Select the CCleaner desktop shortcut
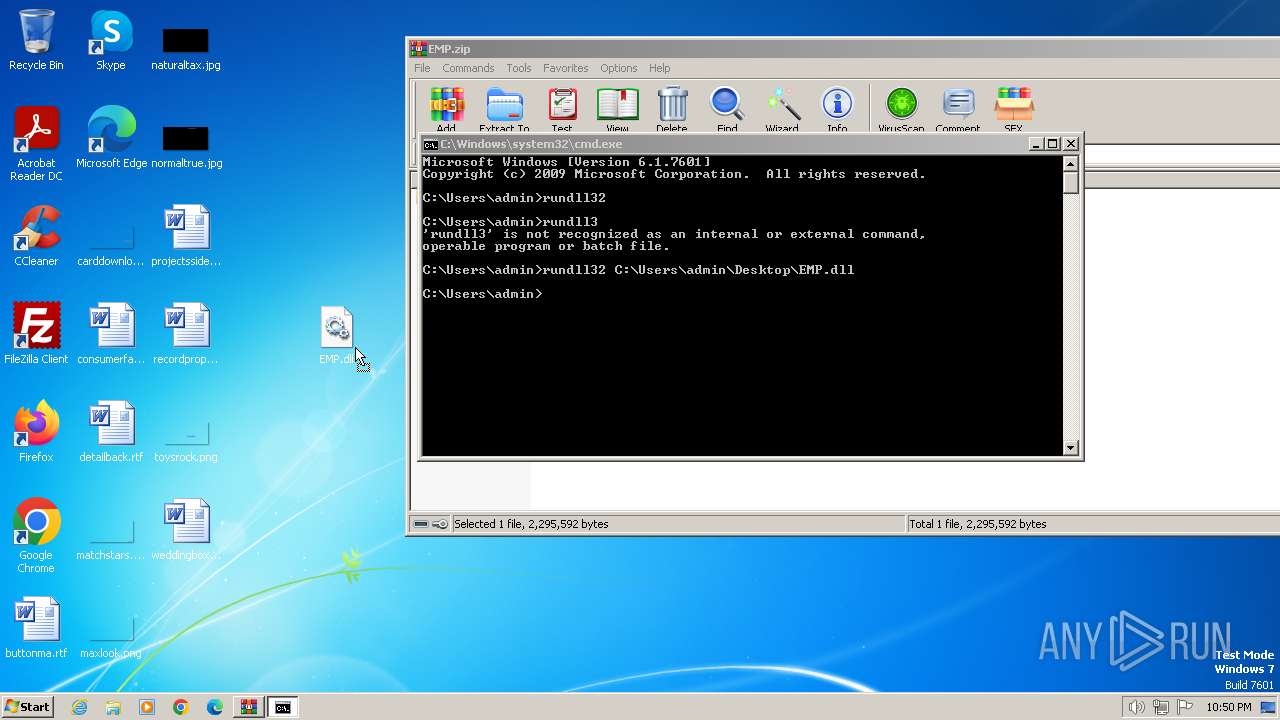The width and height of the screenshot is (1280, 720). point(36,236)
